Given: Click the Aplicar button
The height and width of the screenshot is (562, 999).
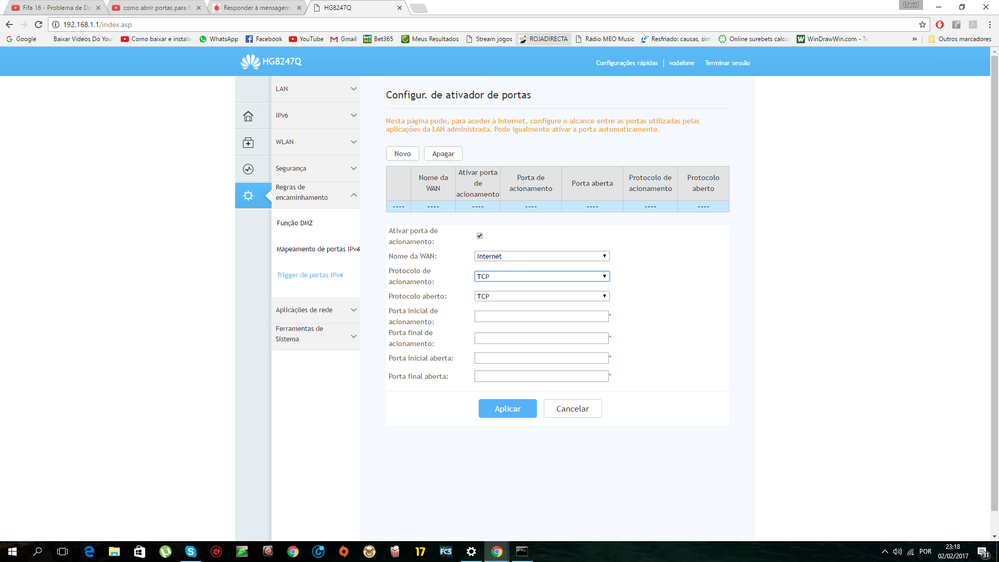Looking at the screenshot, I should pyautogui.click(x=507, y=408).
